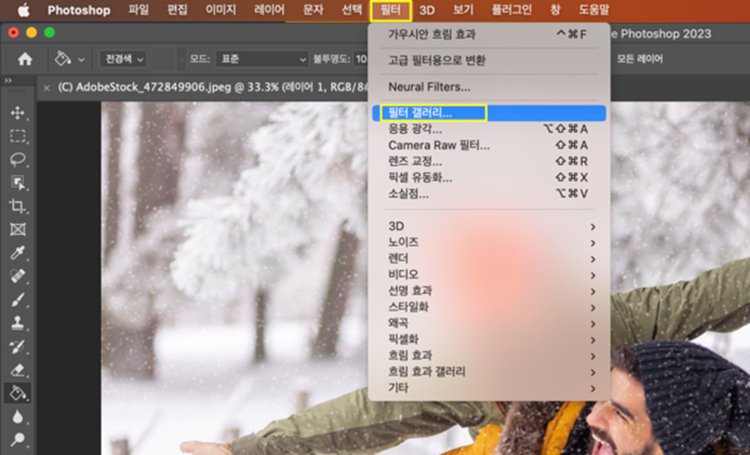Open the Photoshop application menu

coord(79,10)
